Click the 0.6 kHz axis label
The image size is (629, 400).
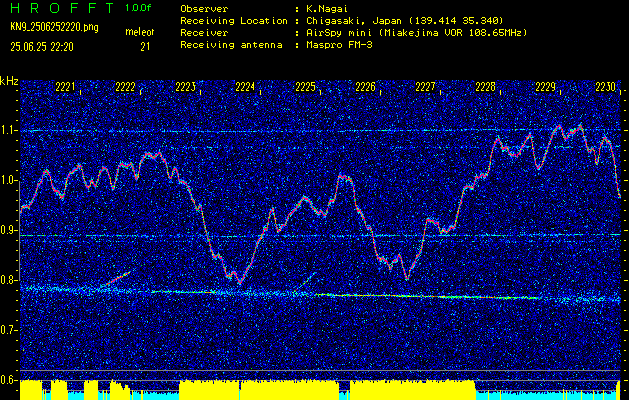(8, 380)
